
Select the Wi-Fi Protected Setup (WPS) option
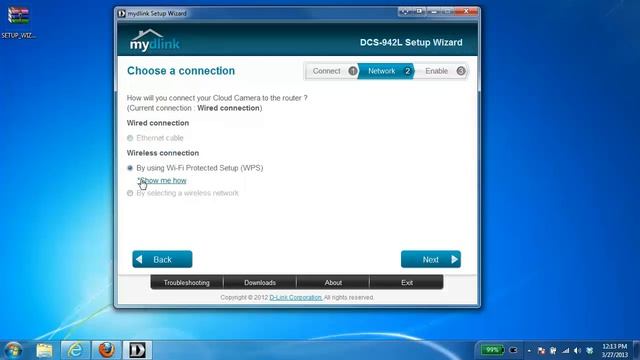[x=130, y=168]
